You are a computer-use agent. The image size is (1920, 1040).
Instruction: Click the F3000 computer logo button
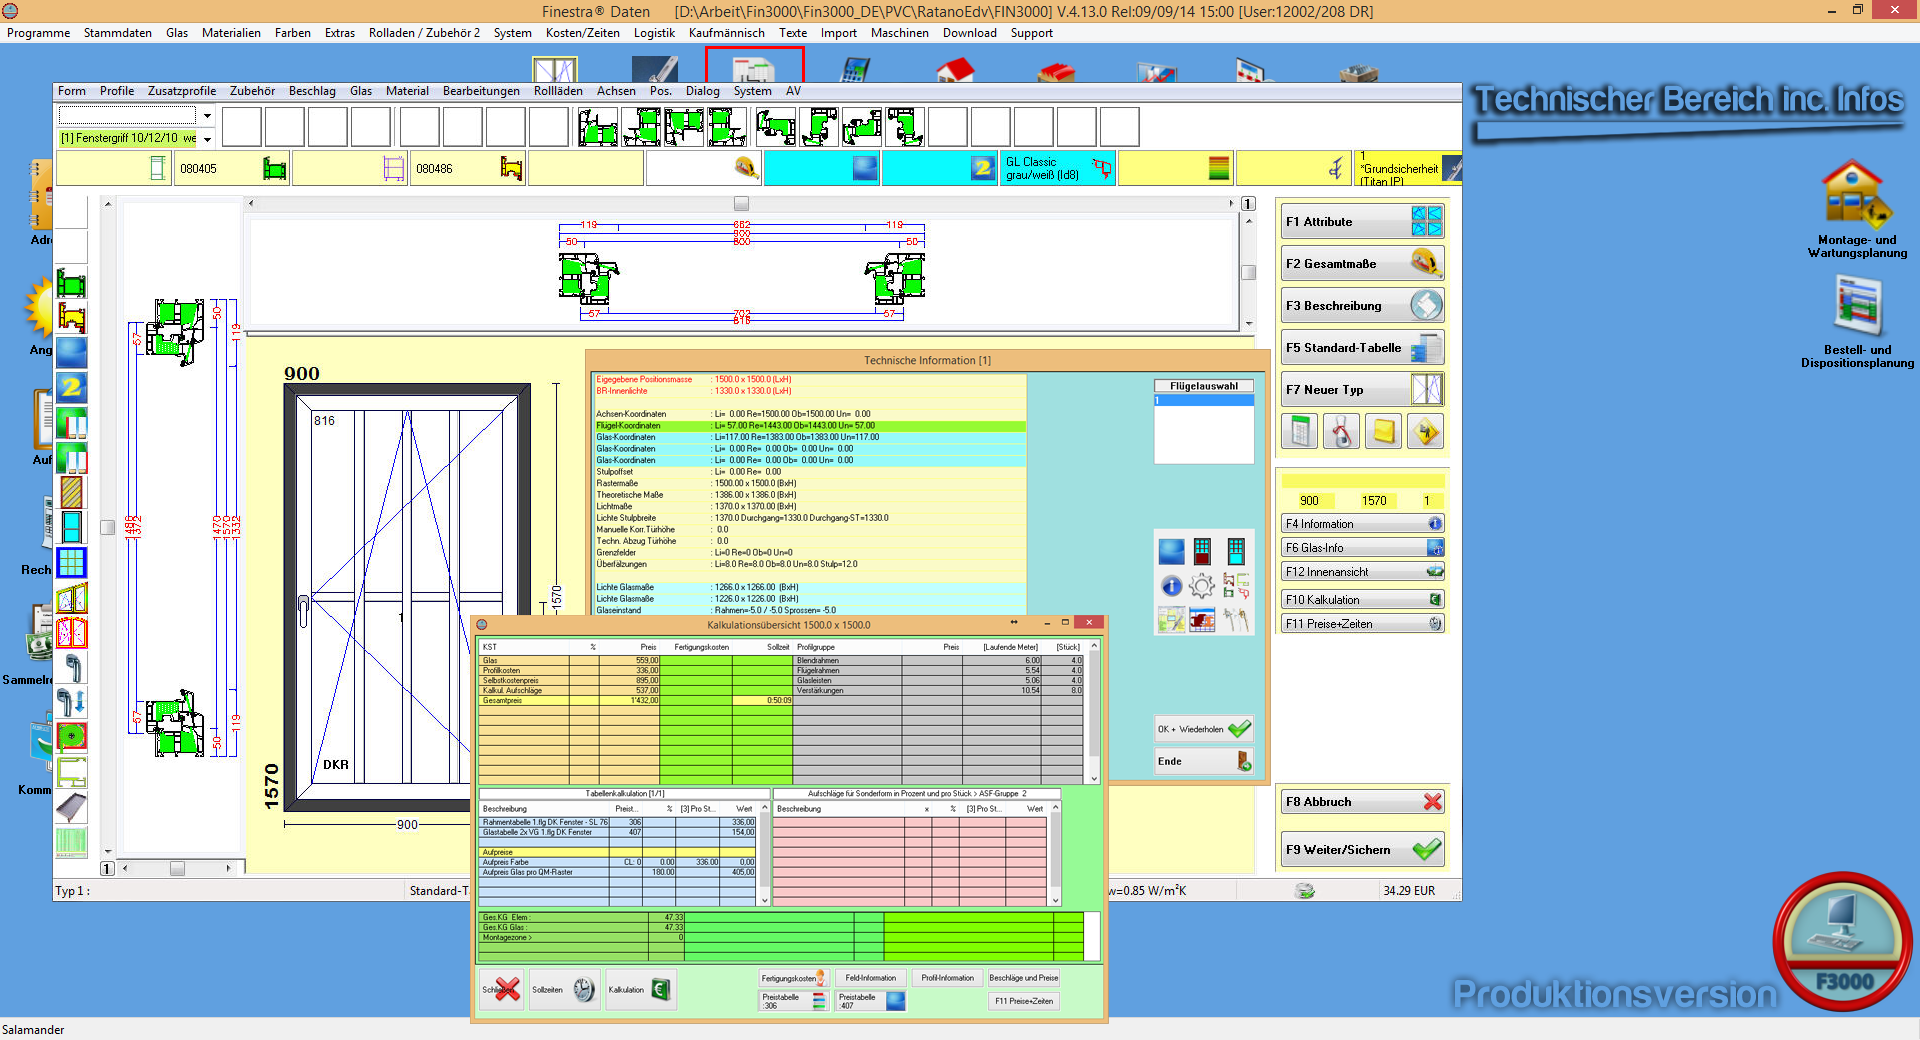click(1842, 942)
